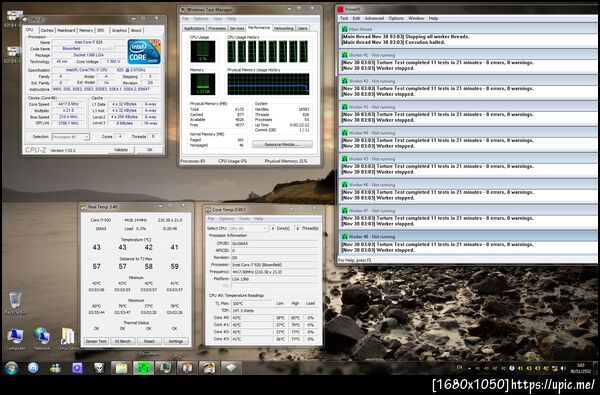Select Worker #2 - Not running title bar
Image resolution: width=600 pixels, height=395 pixels.
468,81
